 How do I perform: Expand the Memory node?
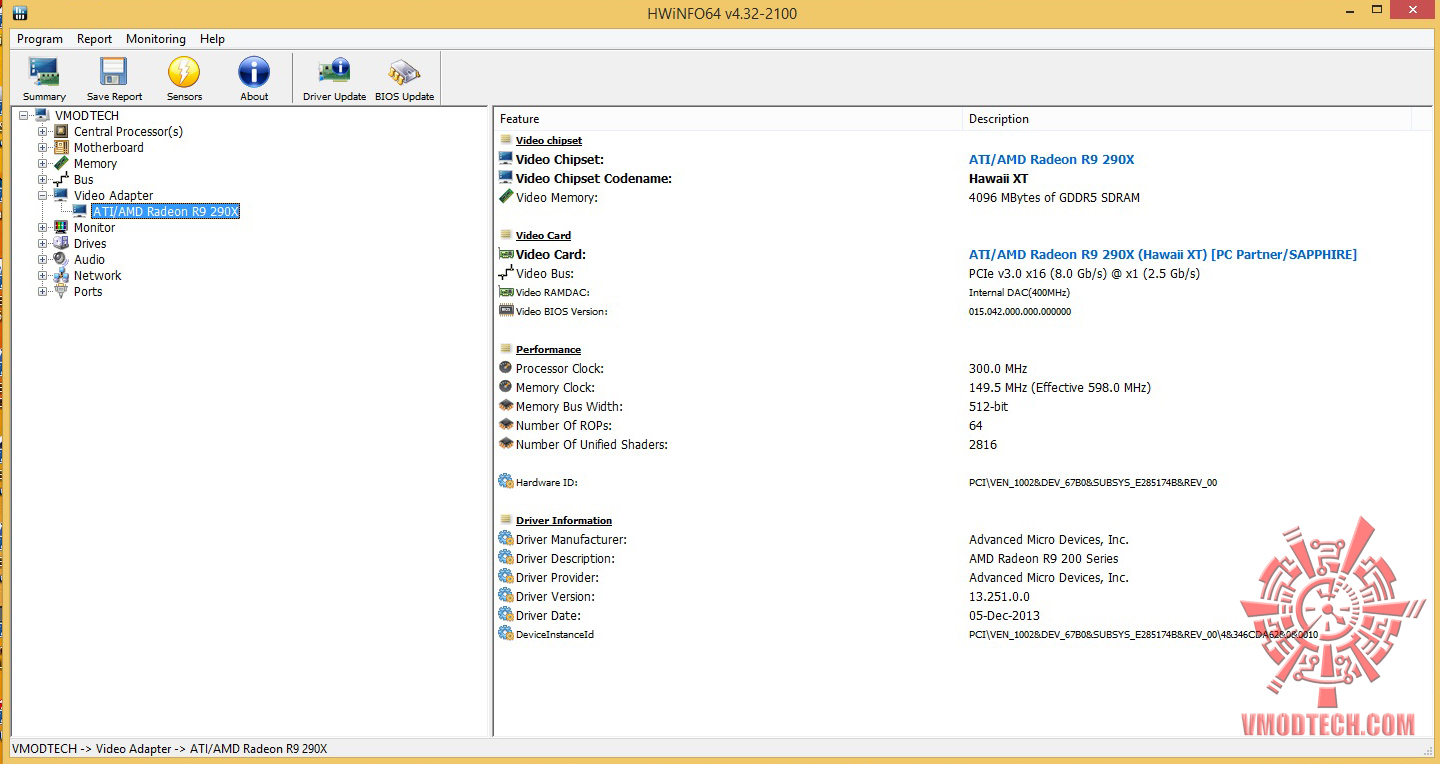tap(43, 164)
